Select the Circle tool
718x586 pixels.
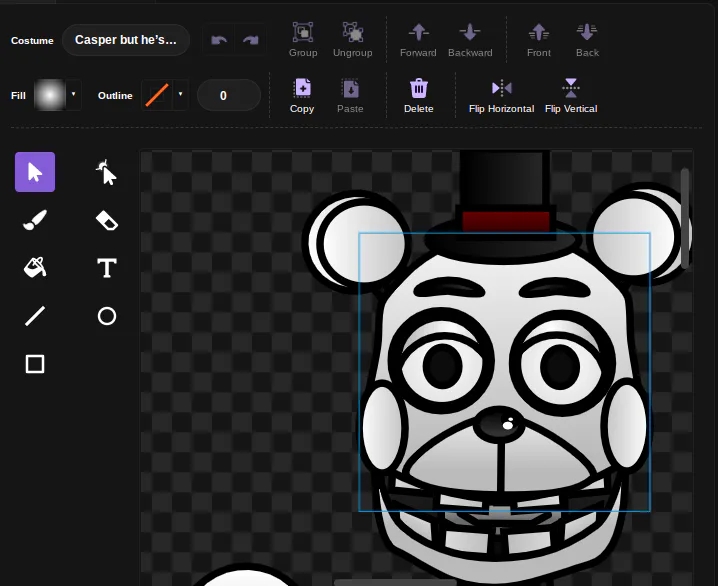107,316
